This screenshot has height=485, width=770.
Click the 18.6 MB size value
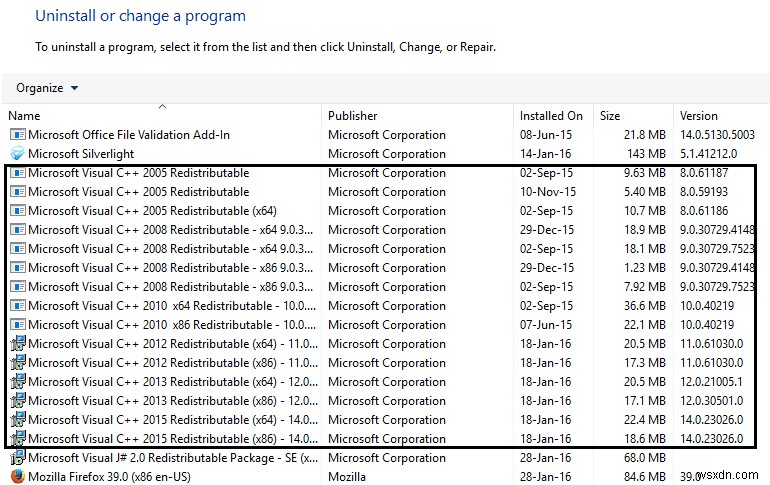[x=645, y=439]
